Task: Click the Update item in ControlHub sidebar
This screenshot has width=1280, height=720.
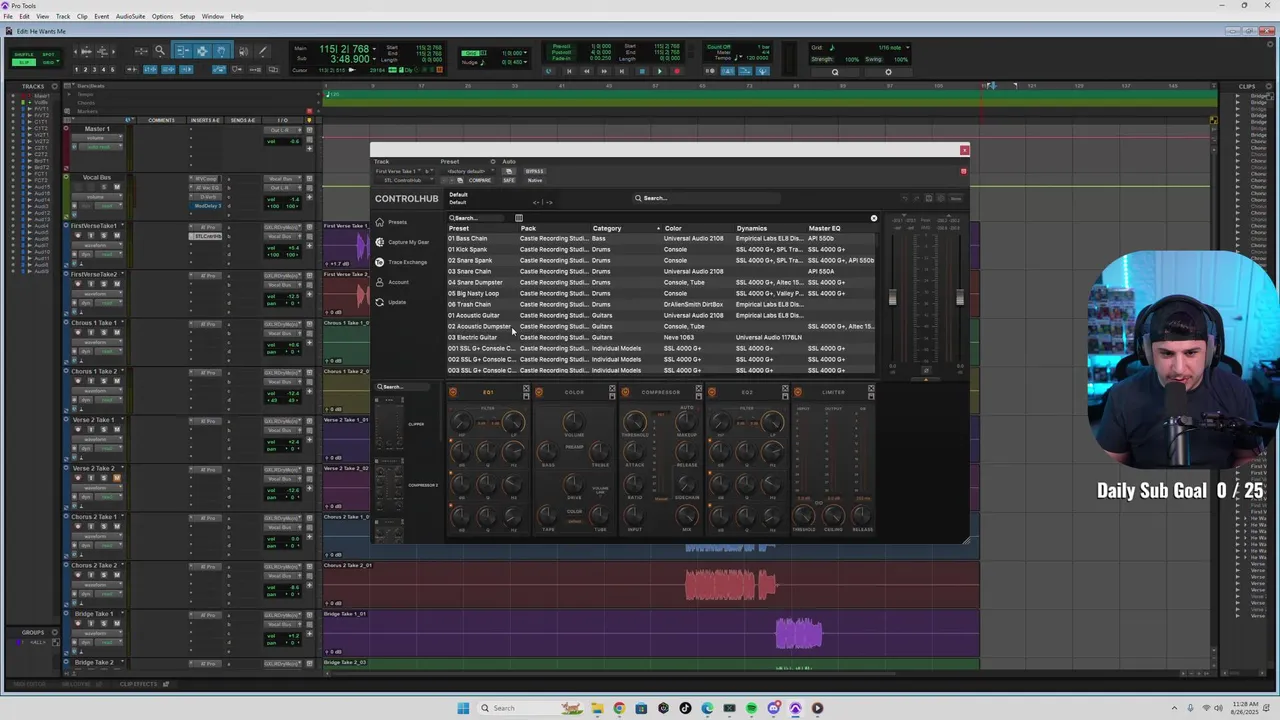Action: click(391, 302)
